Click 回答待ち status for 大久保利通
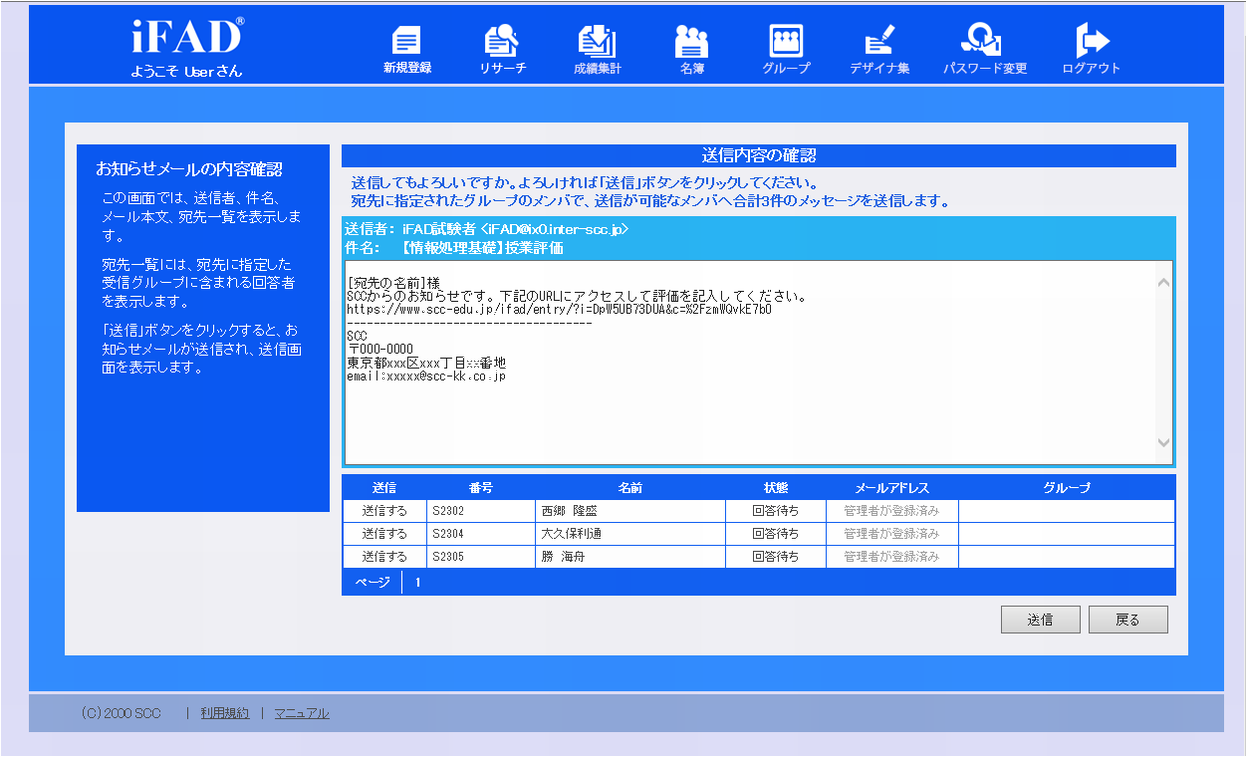Screen dimensions: 1247x757 coord(776,533)
